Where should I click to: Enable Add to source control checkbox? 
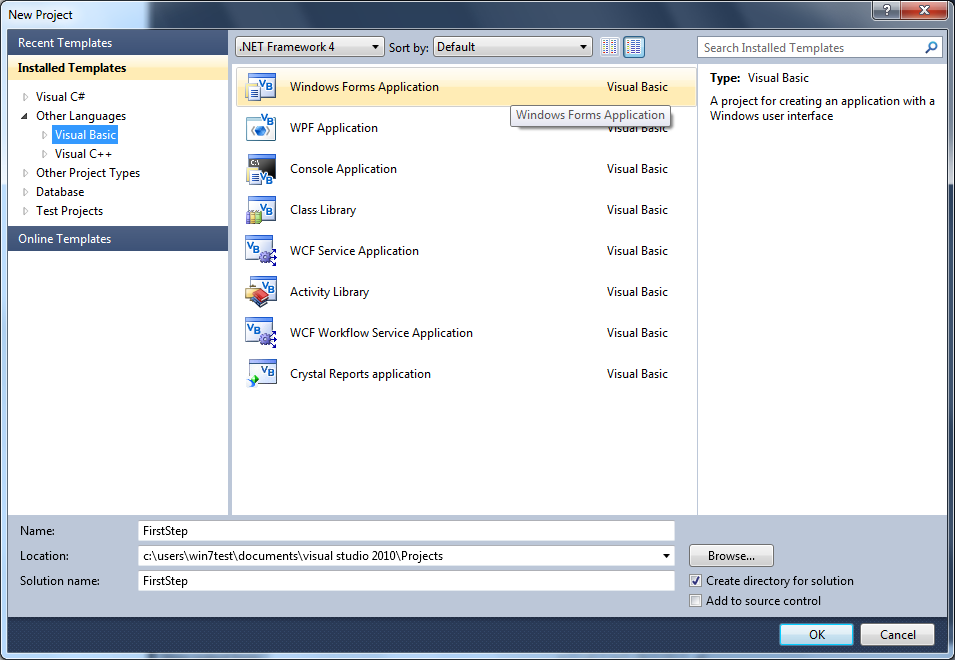pyautogui.click(x=696, y=601)
